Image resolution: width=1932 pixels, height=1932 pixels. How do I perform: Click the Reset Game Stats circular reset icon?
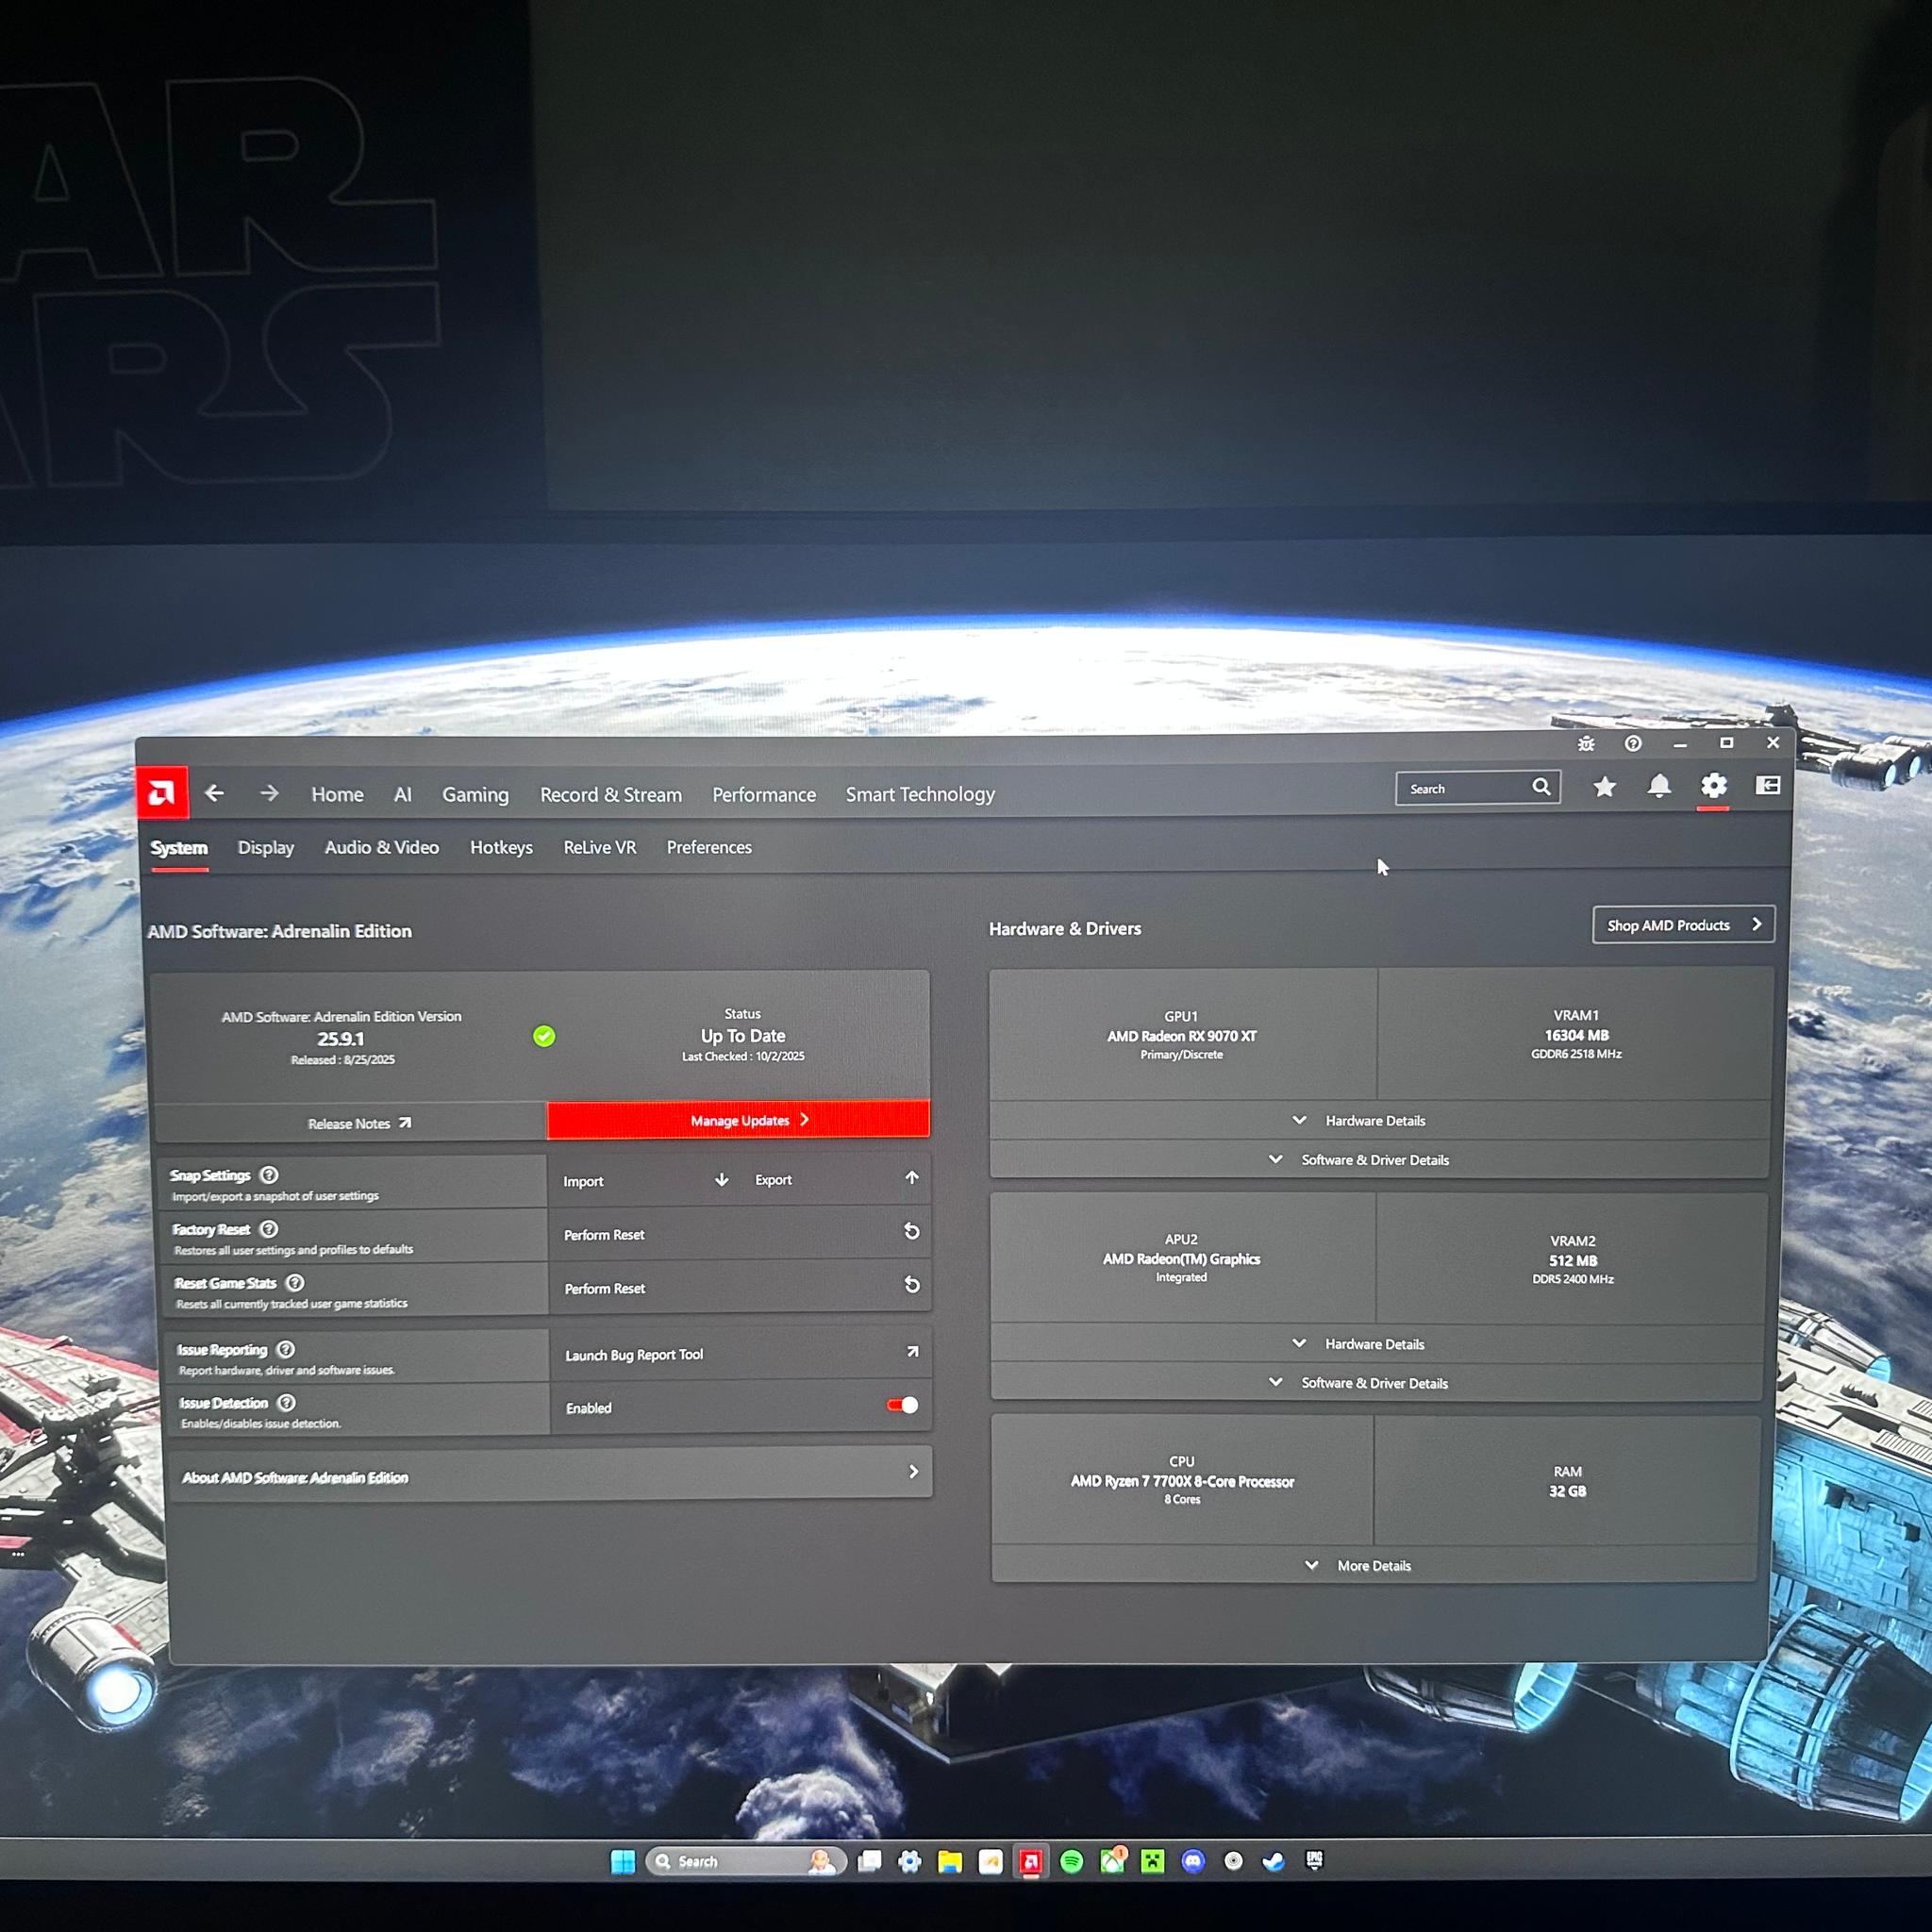click(x=912, y=1285)
